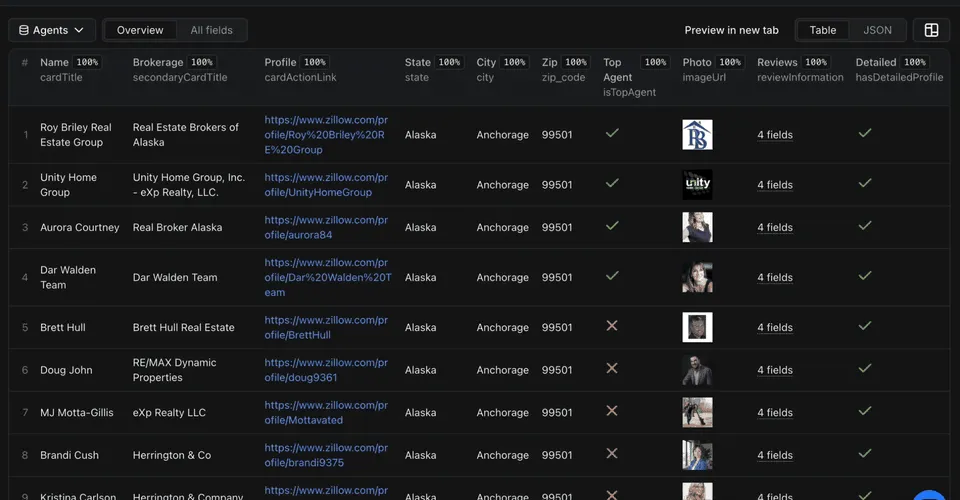960x500 pixels.
Task: Expand 4 fields for Brandi Cush
Action: (774, 455)
